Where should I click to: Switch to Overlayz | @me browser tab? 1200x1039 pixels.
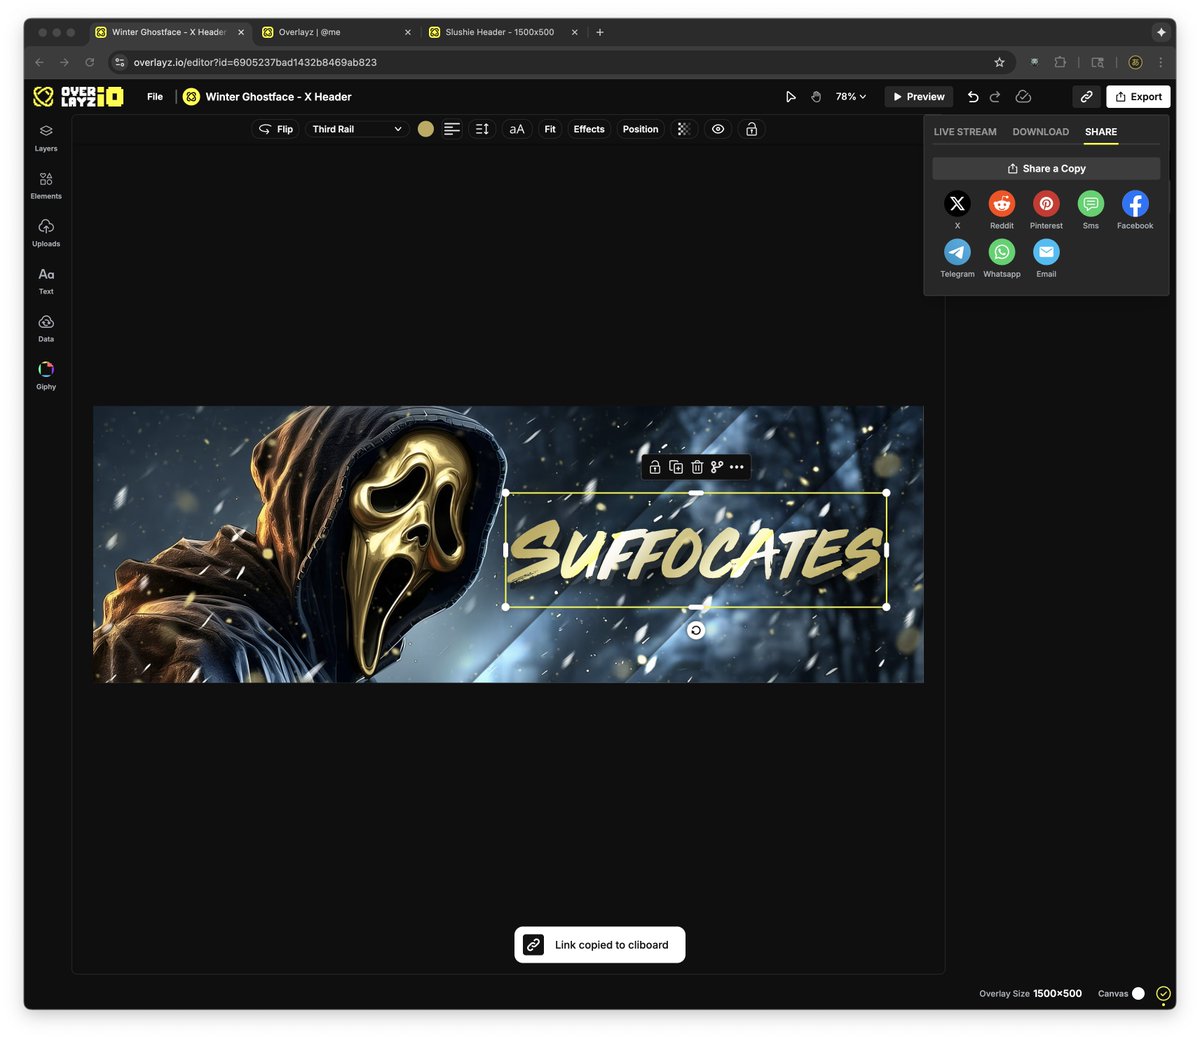[337, 32]
